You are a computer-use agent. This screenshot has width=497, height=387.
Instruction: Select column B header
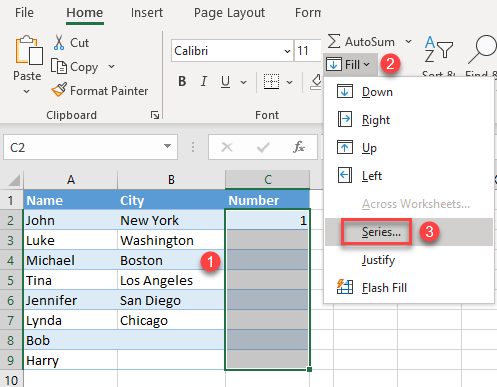click(x=171, y=180)
